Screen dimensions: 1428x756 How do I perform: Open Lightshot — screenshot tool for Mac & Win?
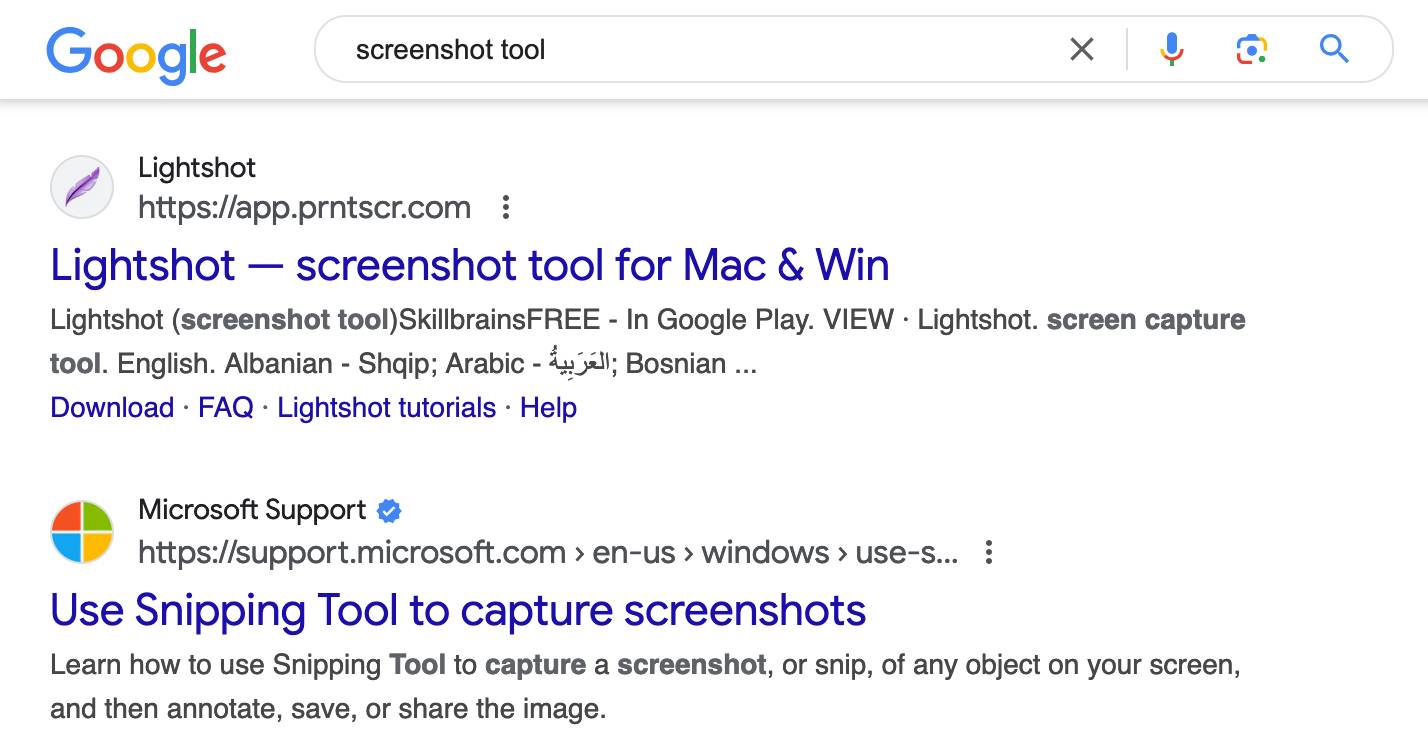[470, 265]
